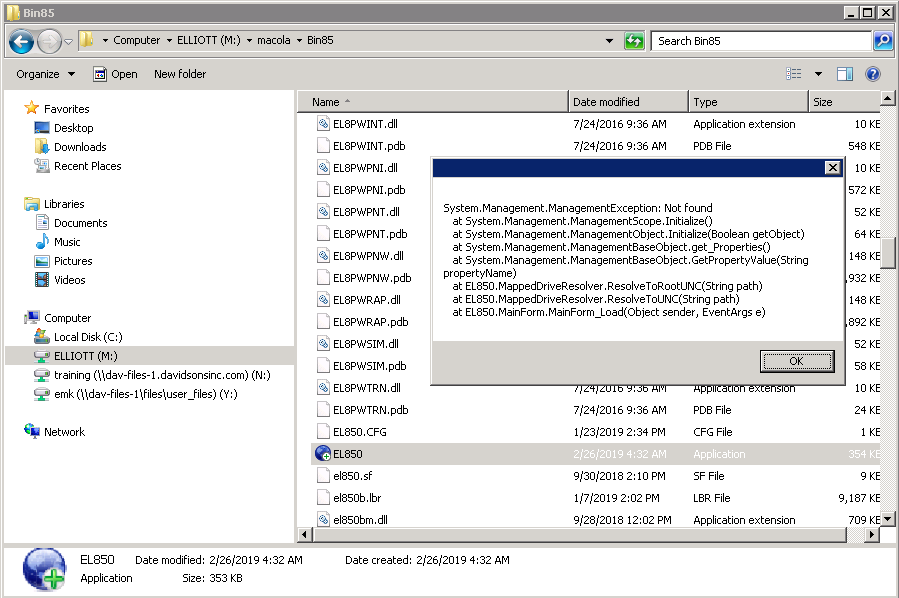The height and width of the screenshot is (598, 899).
Task: Open the change view dropdown arrow
Action: 818,74
